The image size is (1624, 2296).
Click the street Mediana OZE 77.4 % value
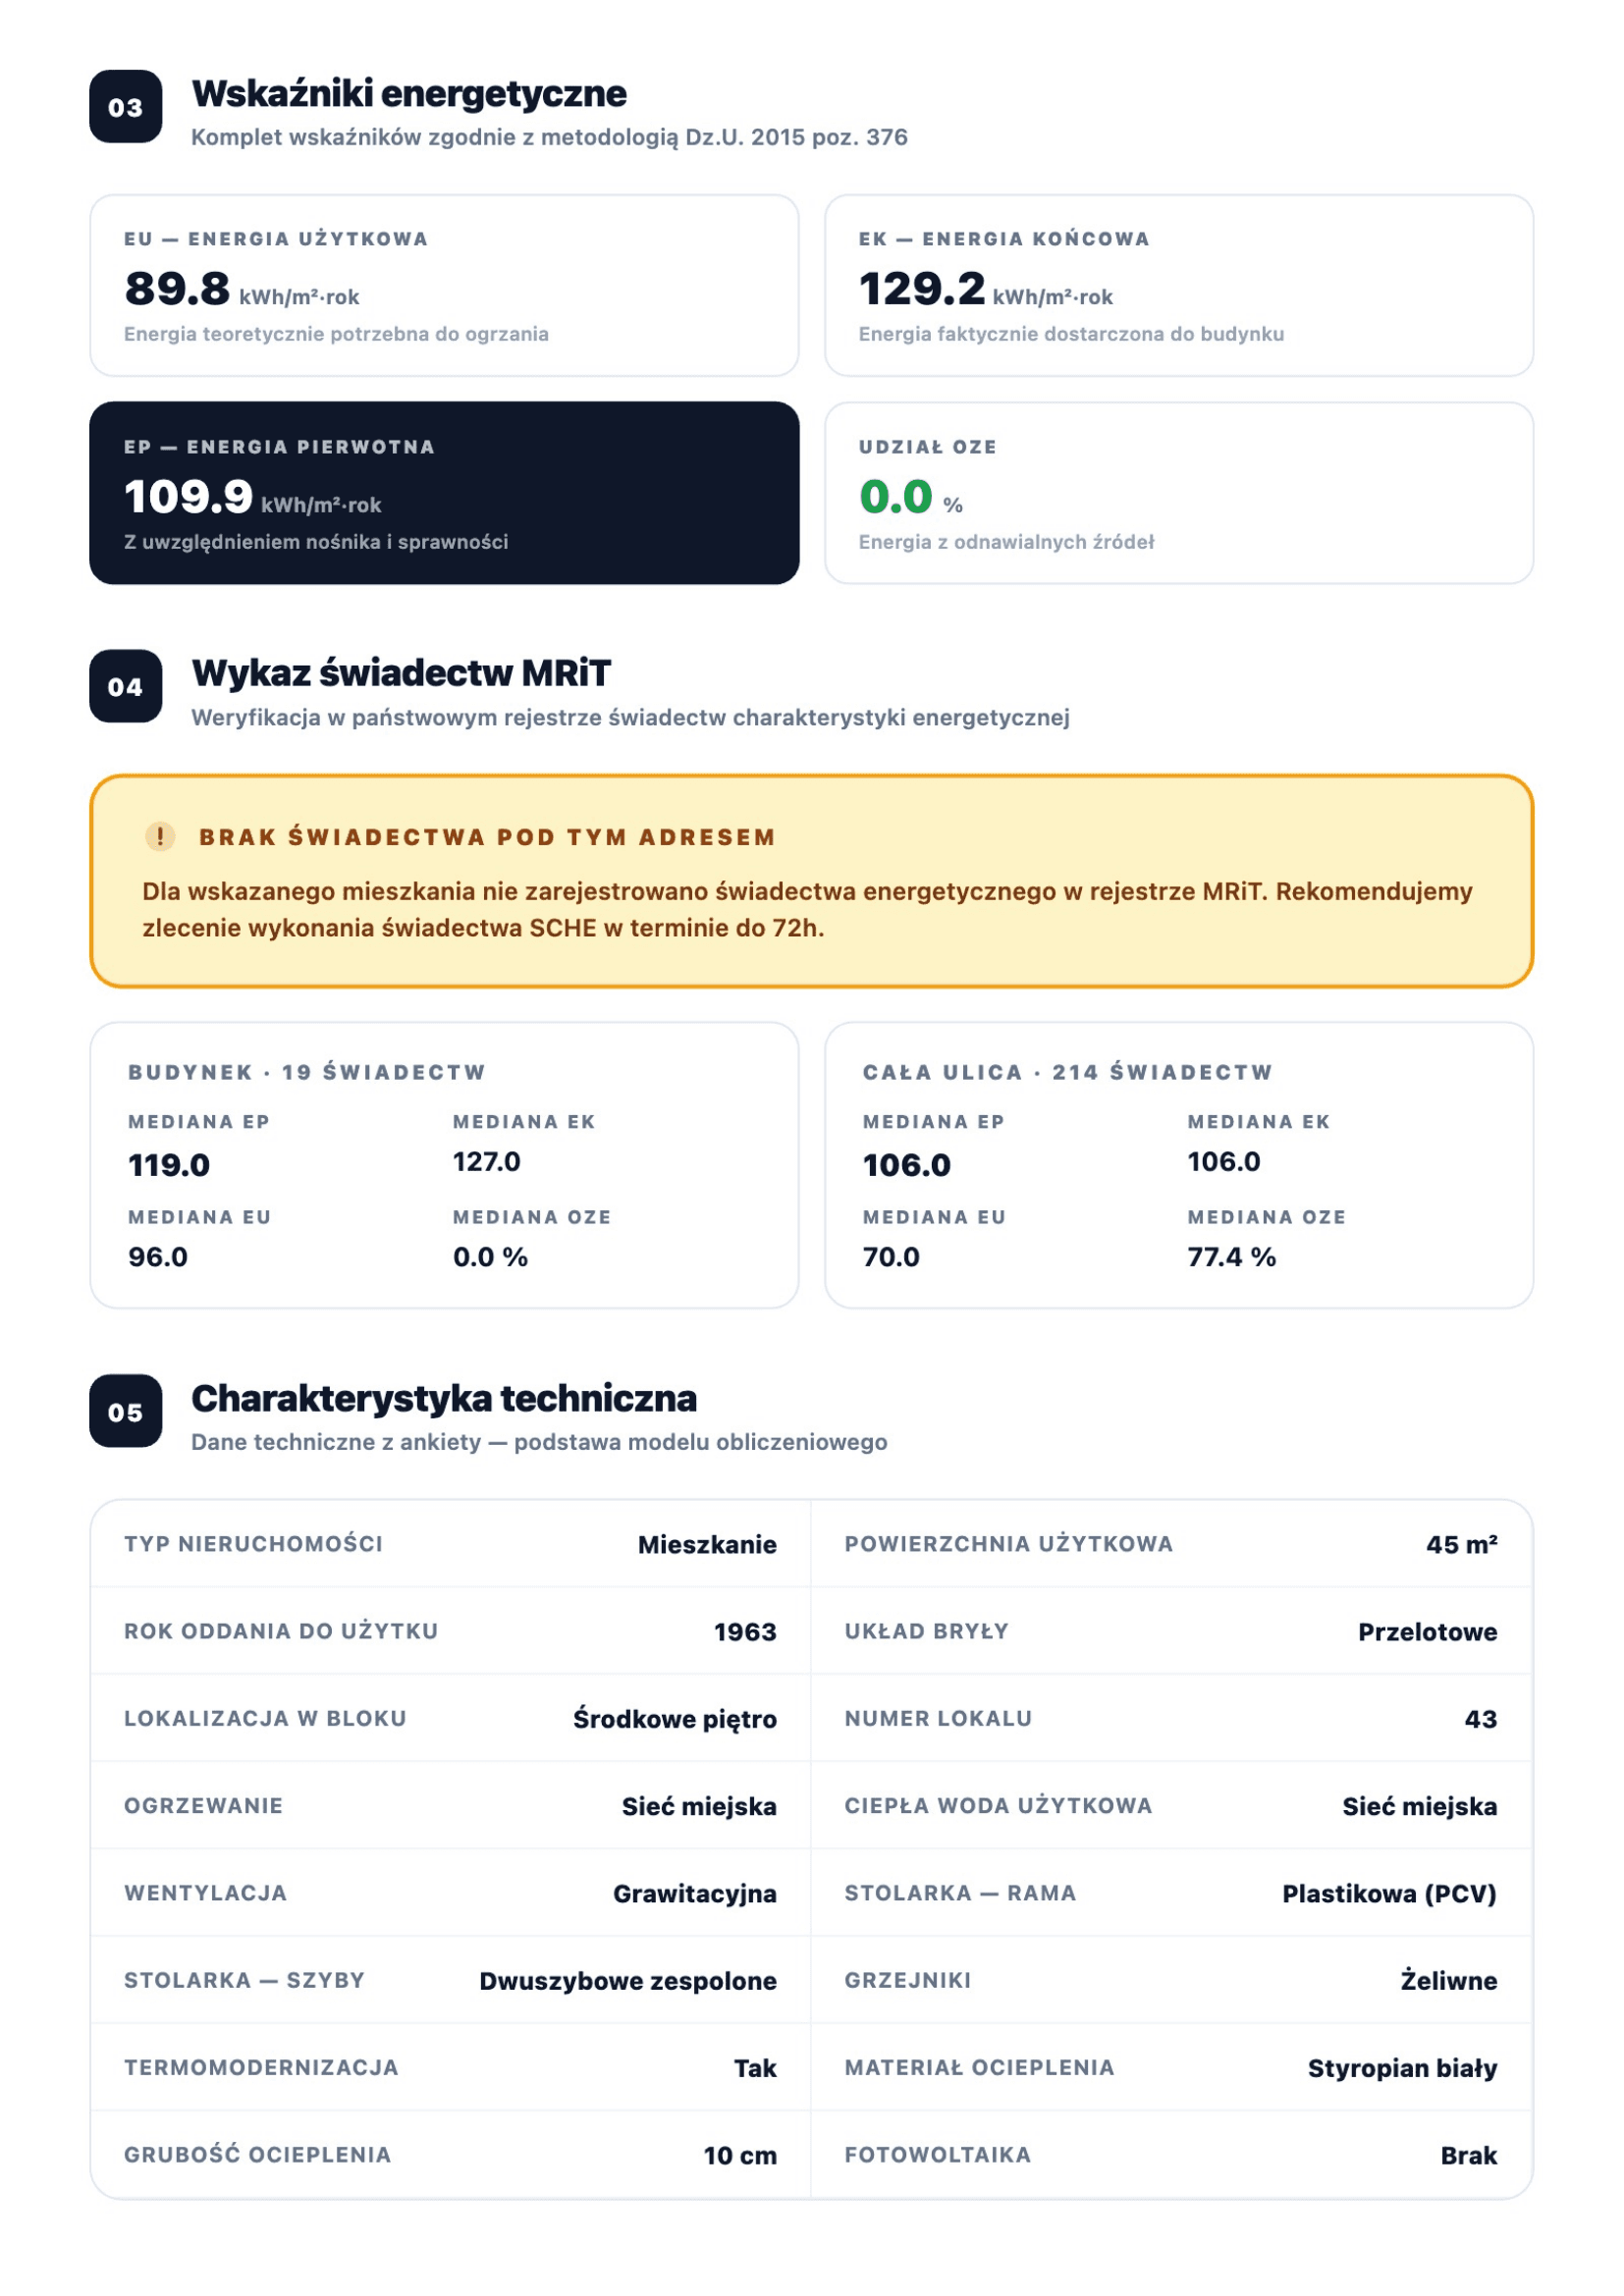[1231, 1257]
